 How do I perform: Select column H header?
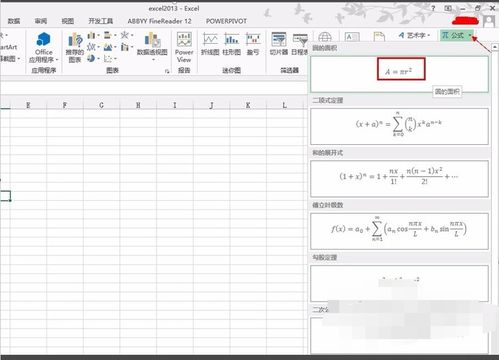138,105
